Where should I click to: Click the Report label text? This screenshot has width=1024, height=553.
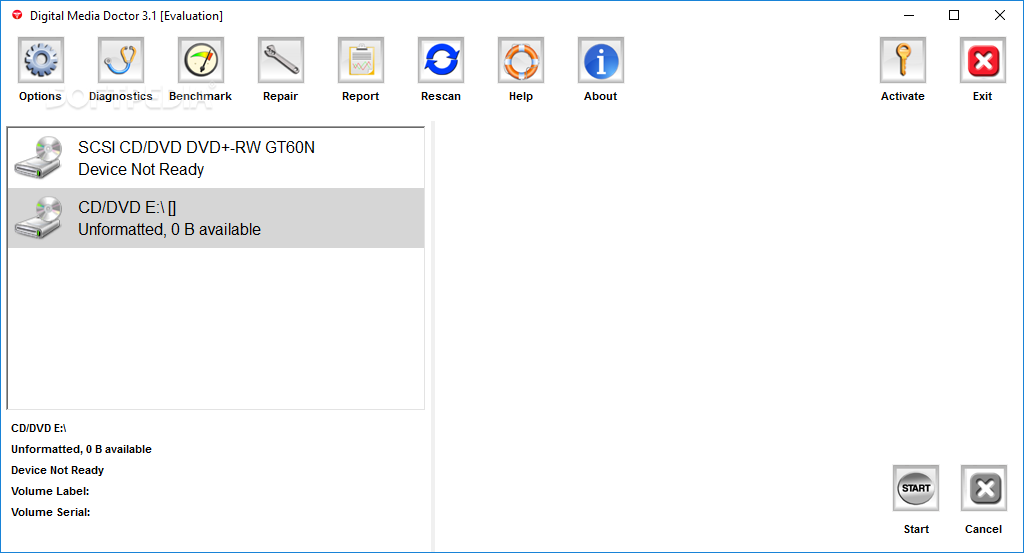(360, 96)
